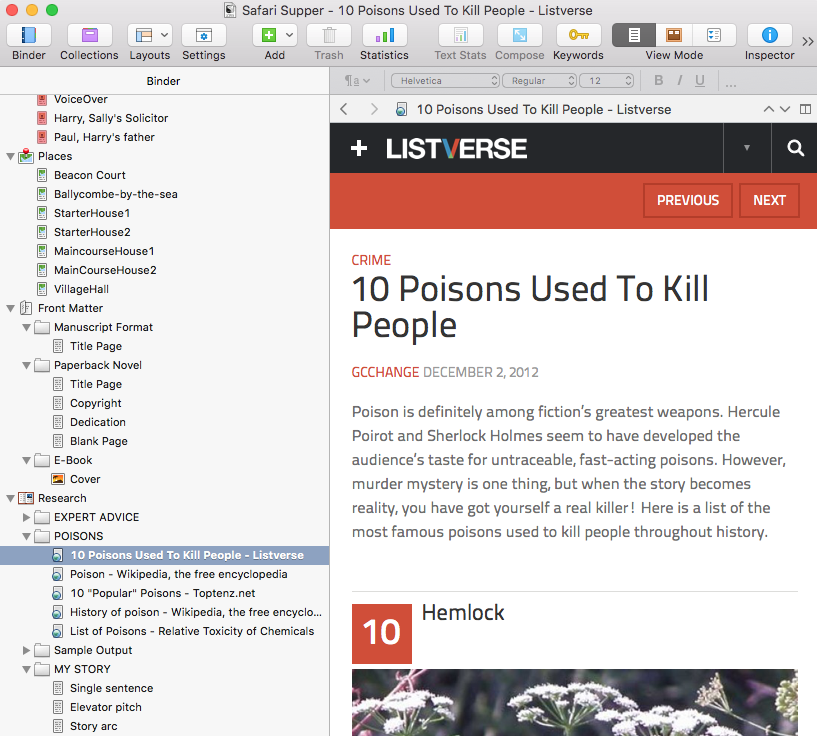Open the Helvetica font family dropdown
The height and width of the screenshot is (736, 817).
click(x=445, y=81)
